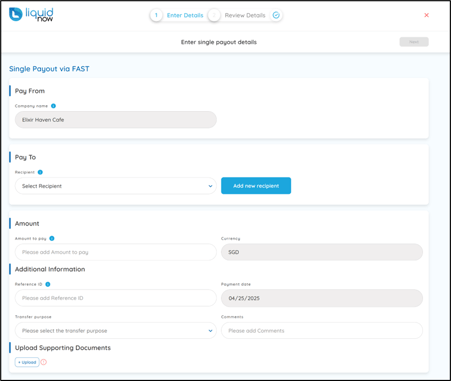Focus the Reference ID input field
451x381 pixels.
tap(116, 298)
